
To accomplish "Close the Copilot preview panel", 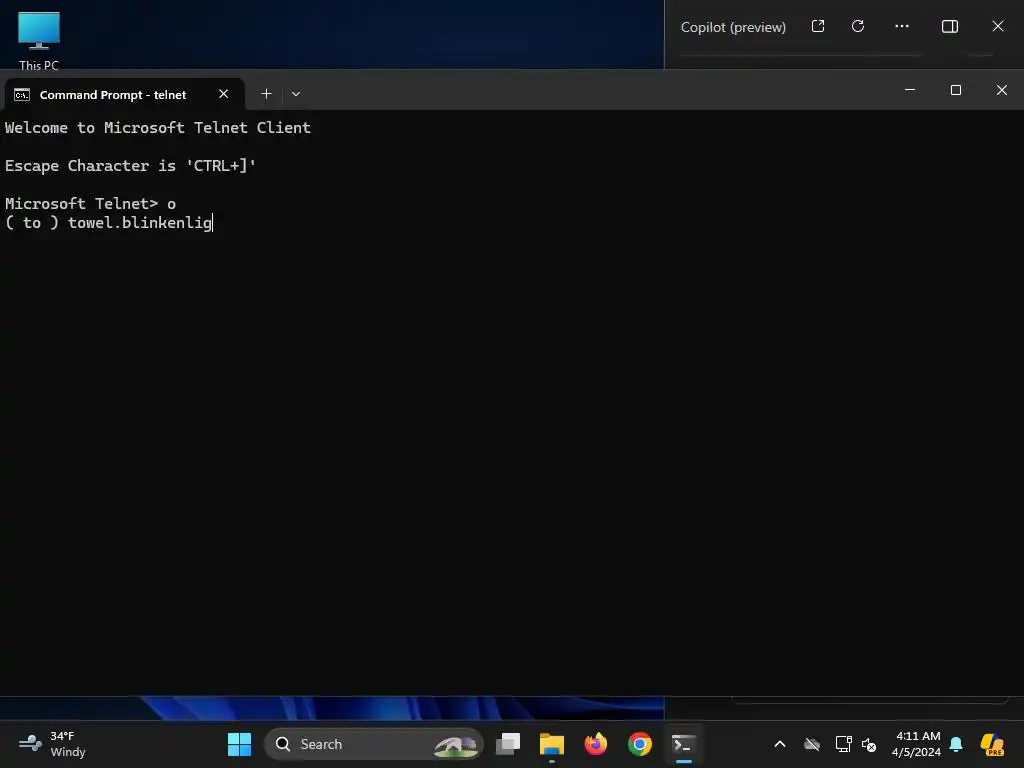I will 998,26.
